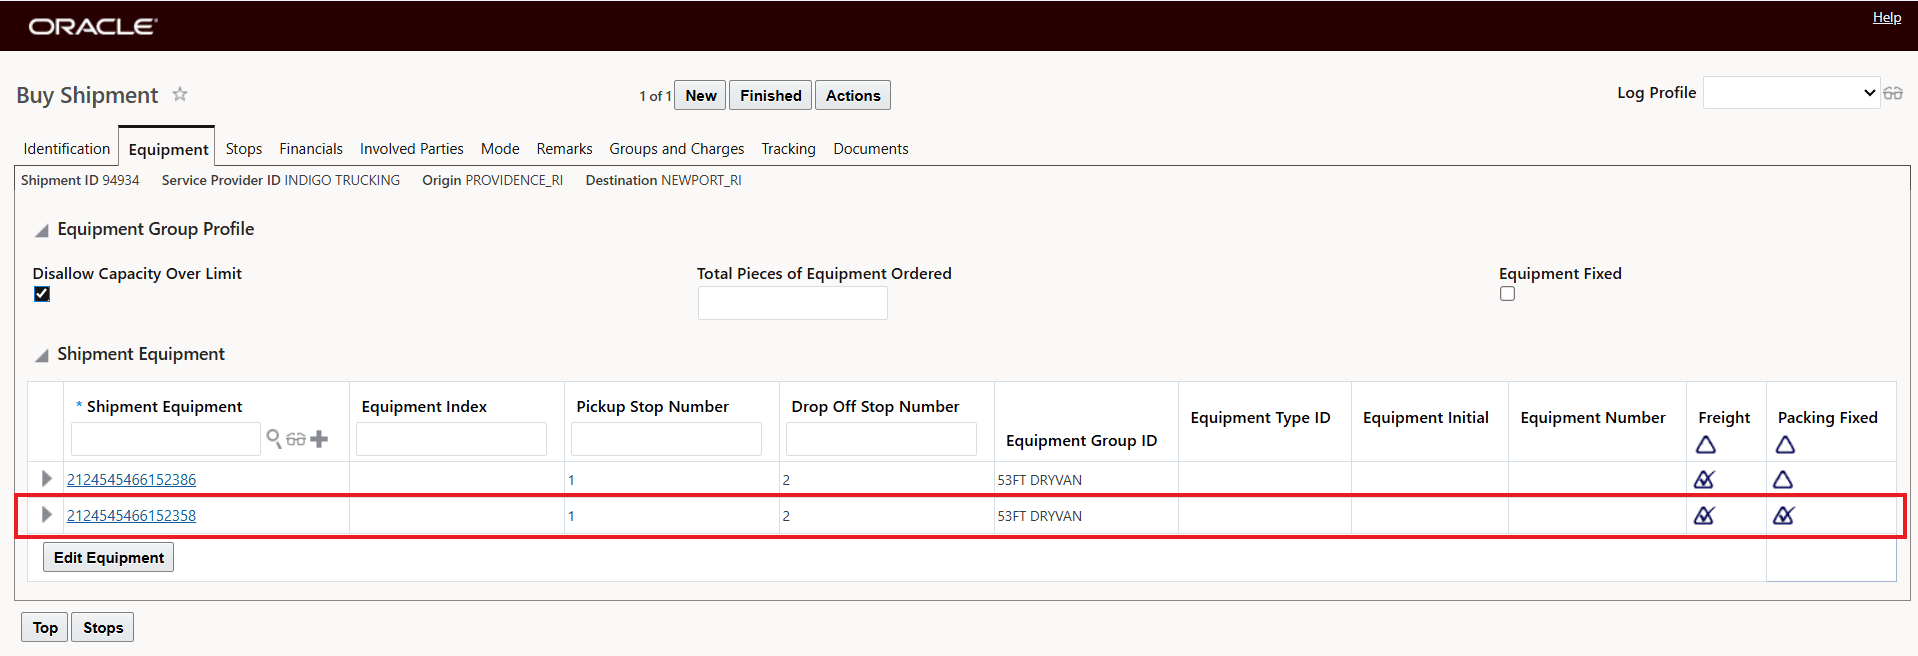Collapse the Equipment Group Profile section
The image size is (1918, 656).
pyautogui.click(x=42, y=230)
